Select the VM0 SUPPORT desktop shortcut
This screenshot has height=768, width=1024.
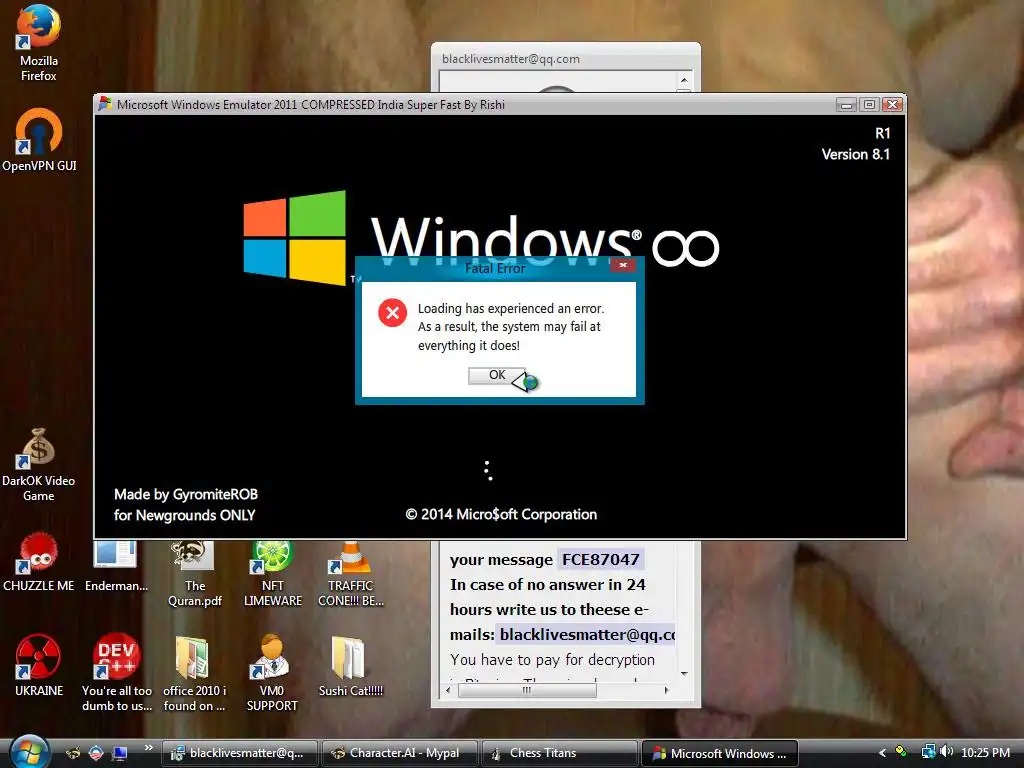(272, 672)
